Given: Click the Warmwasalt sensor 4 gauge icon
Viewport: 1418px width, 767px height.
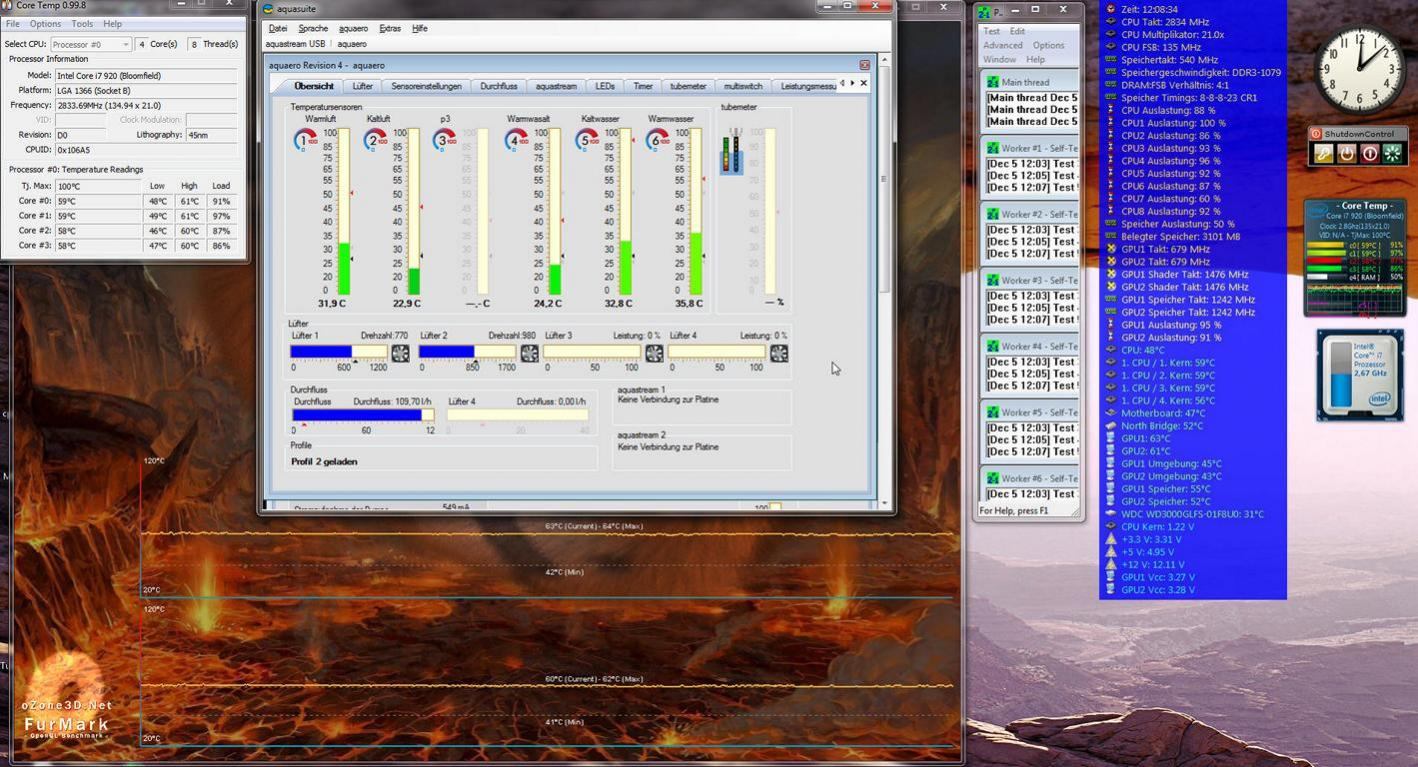Looking at the screenshot, I should click(x=516, y=141).
